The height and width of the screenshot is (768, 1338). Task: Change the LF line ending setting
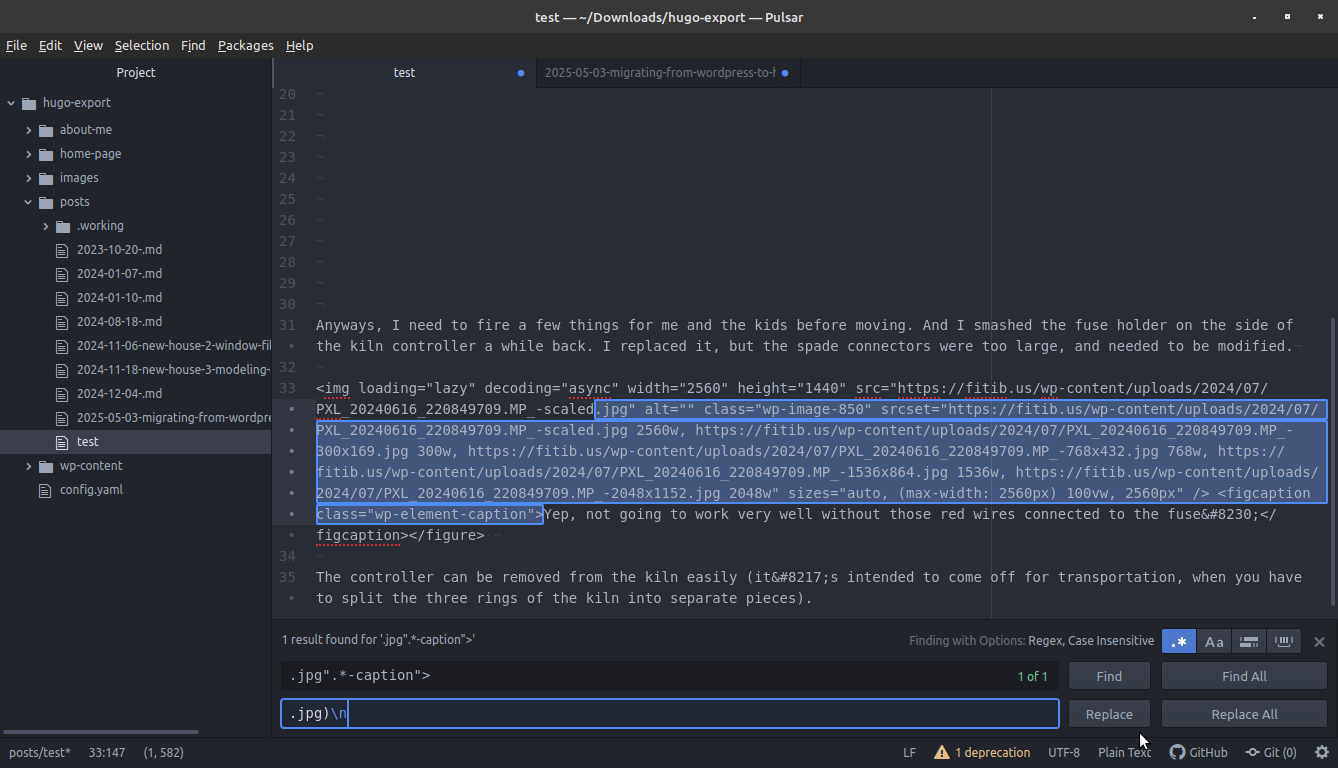[x=909, y=752]
